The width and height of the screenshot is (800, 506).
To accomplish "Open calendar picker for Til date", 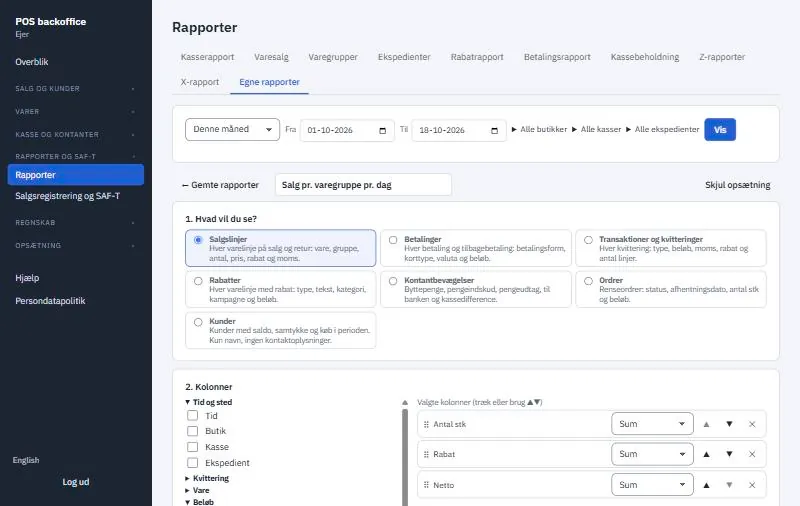I will 494,131.
